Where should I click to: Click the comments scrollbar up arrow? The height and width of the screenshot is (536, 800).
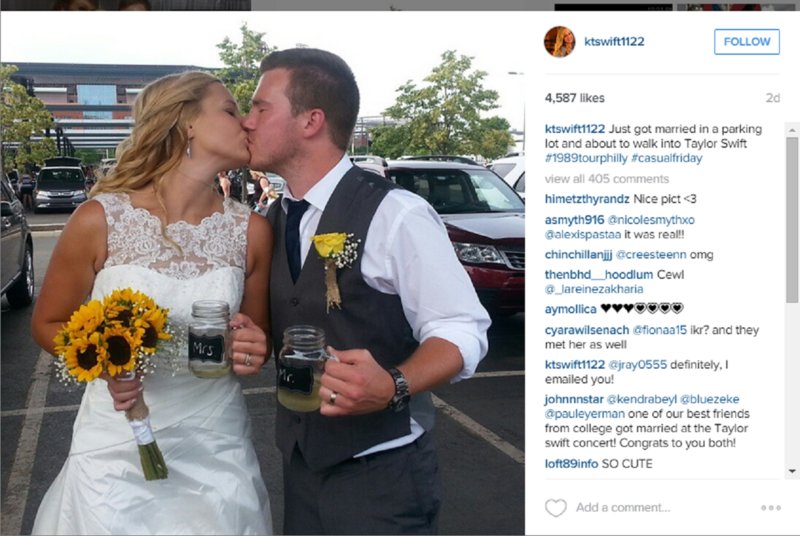[x=792, y=130]
